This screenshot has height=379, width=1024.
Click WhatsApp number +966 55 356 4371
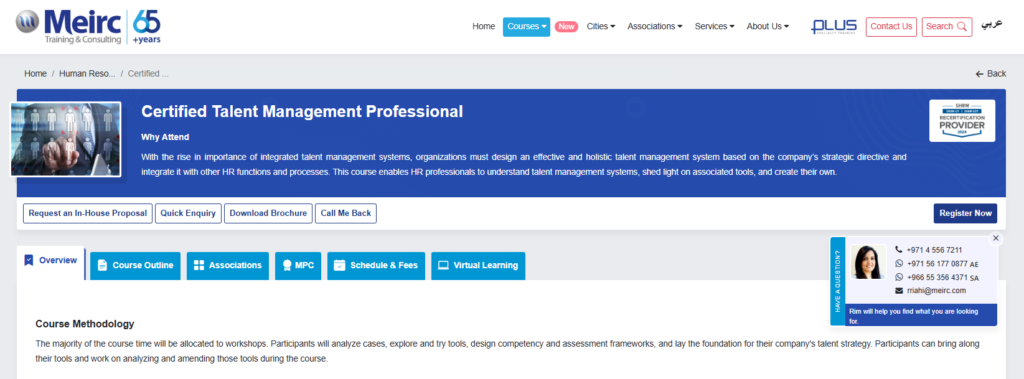[x=937, y=277]
